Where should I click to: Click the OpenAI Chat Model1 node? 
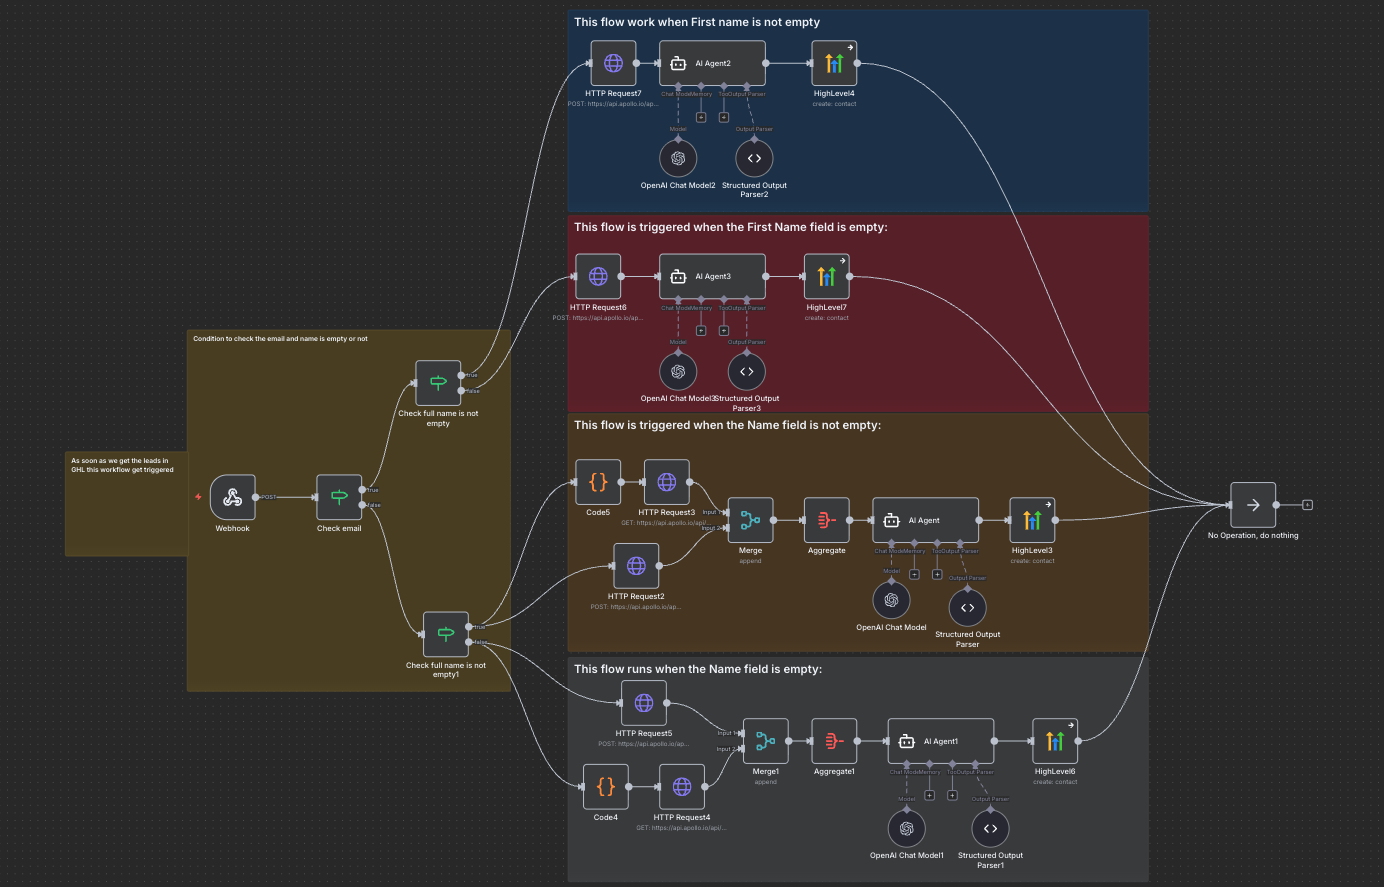point(906,828)
